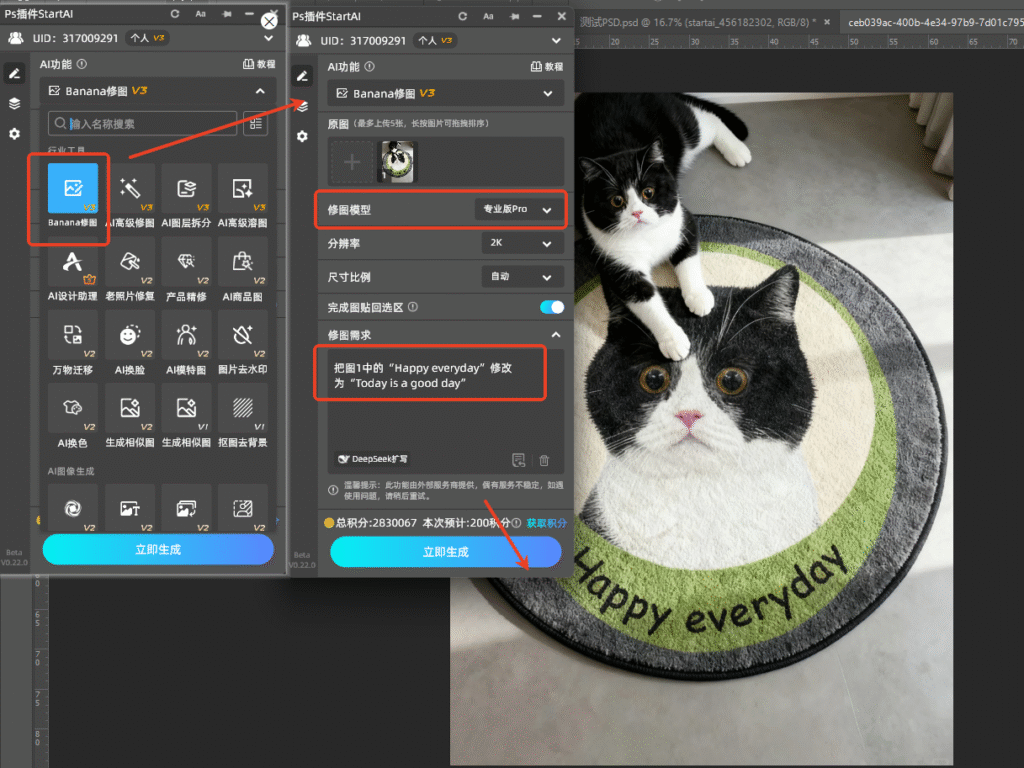The image size is (1024, 768).
Task: Toggle the 完成图贴回选区 switch off
Action: 551,307
